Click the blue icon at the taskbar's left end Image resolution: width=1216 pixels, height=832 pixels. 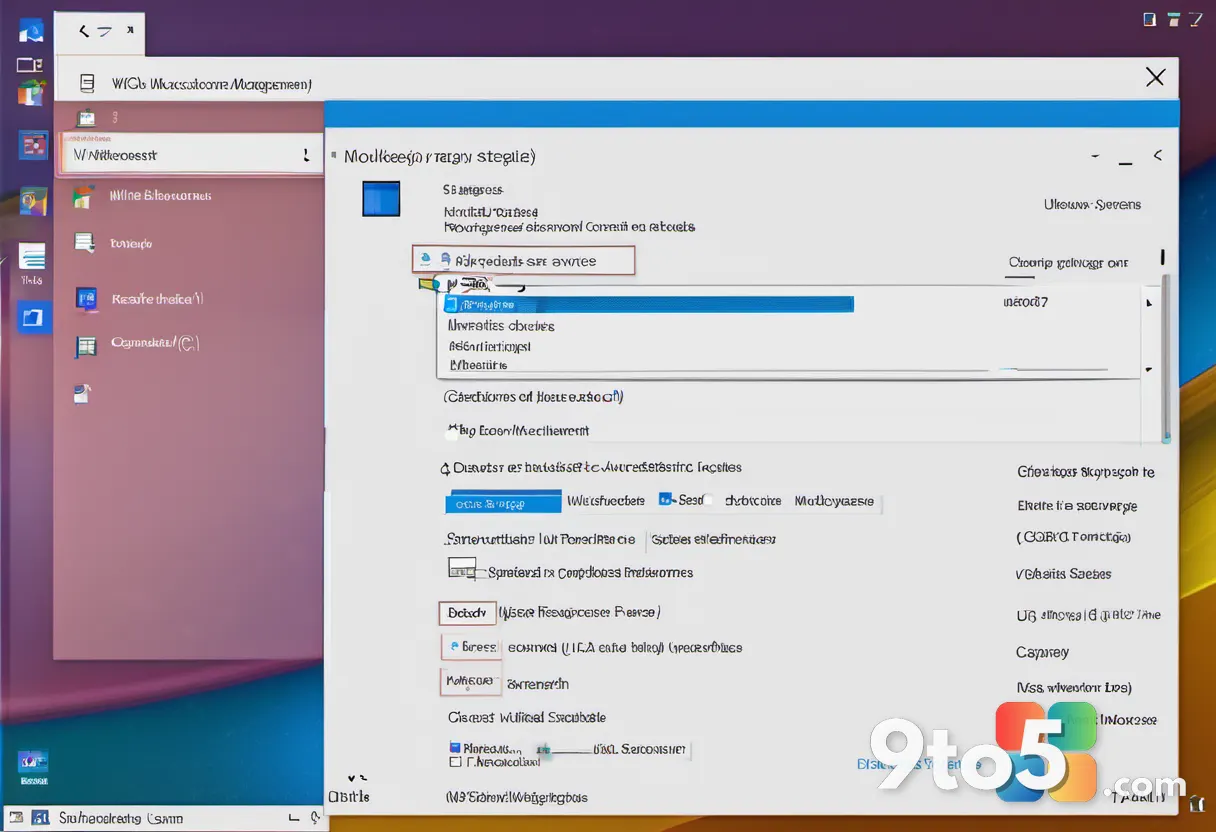(40, 818)
